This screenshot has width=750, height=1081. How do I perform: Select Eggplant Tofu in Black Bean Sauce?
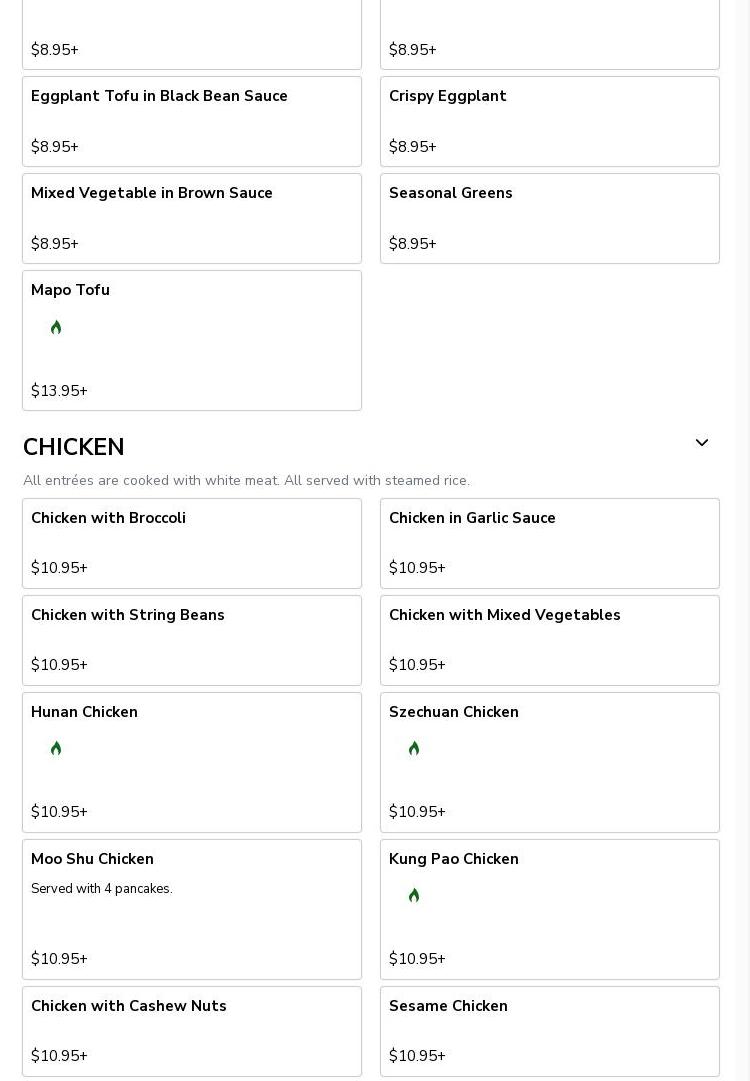point(192,121)
